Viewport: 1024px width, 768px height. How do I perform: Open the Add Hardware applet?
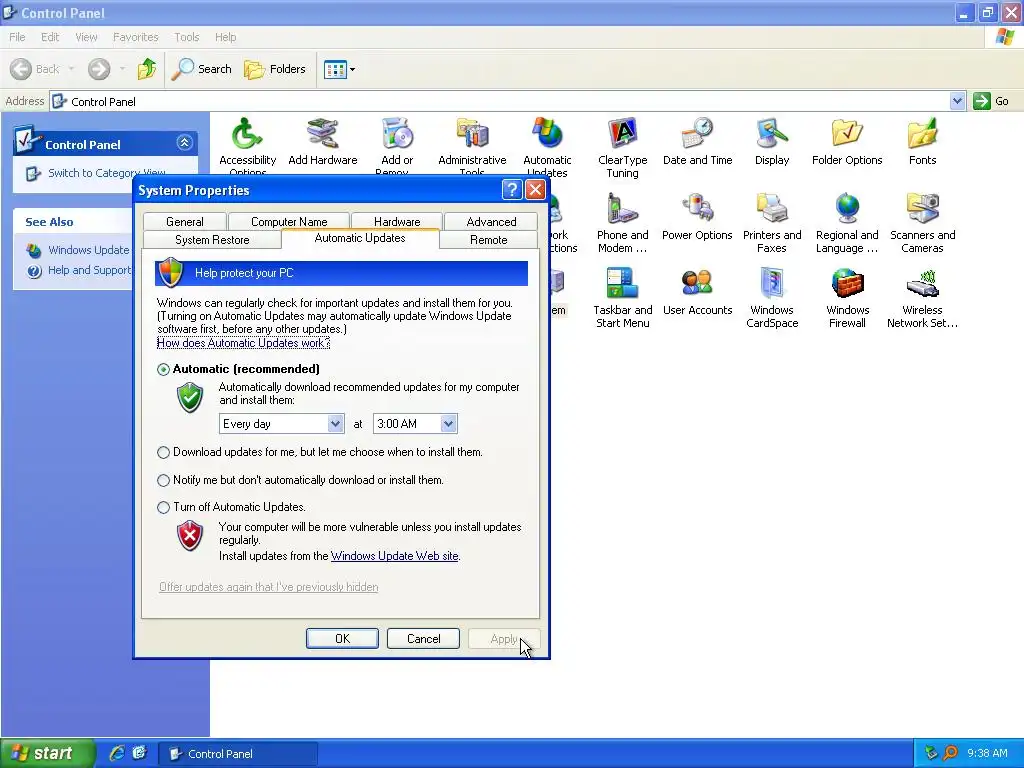click(323, 141)
